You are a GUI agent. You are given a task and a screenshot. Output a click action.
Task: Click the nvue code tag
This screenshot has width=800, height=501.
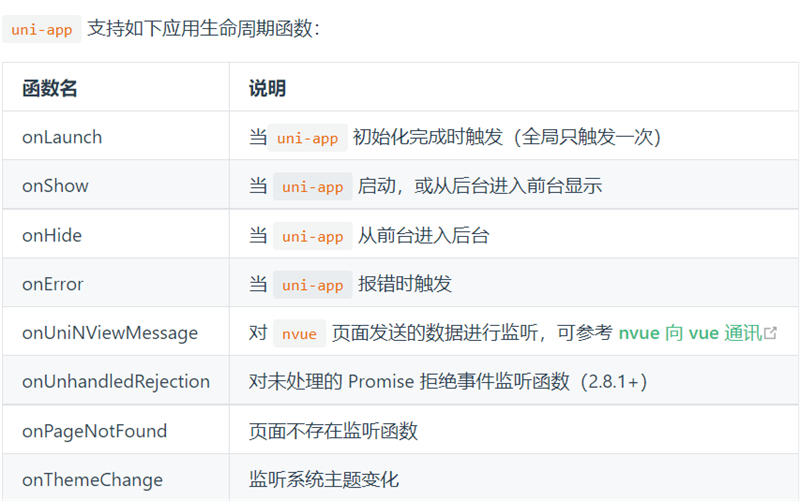[299, 334]
